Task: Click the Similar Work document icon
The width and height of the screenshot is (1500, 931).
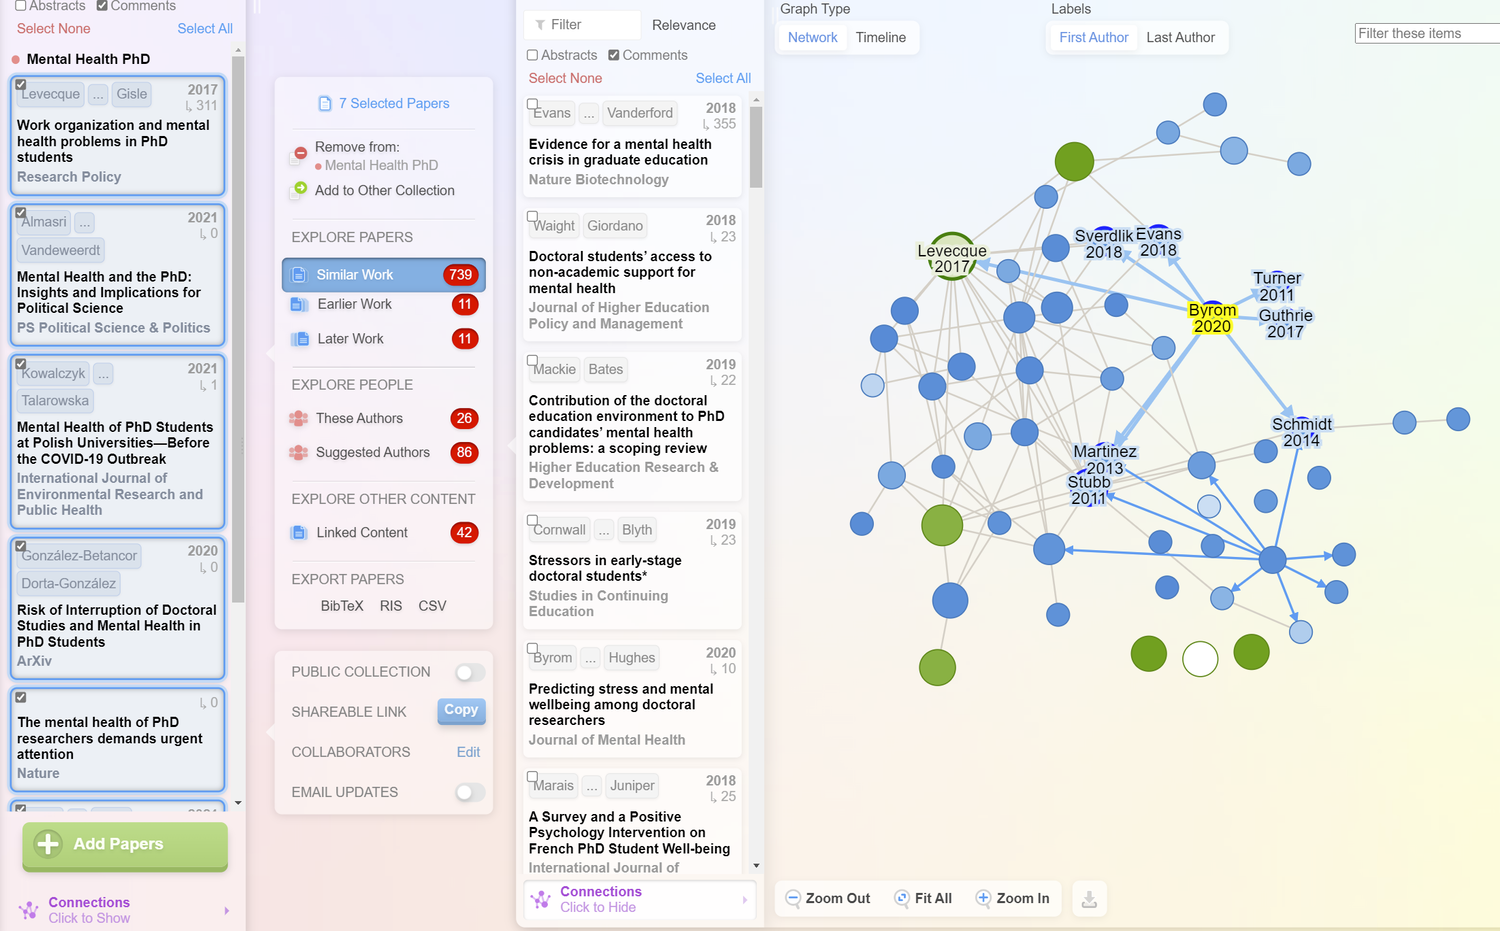Action: click(298, 275)
